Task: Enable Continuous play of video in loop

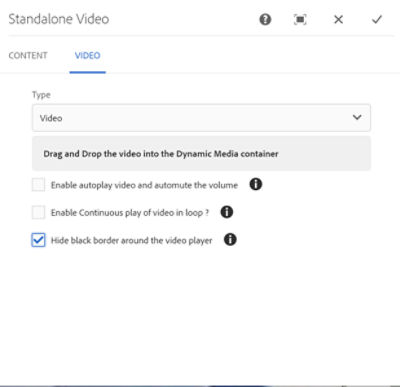Action: coord(38,212)
